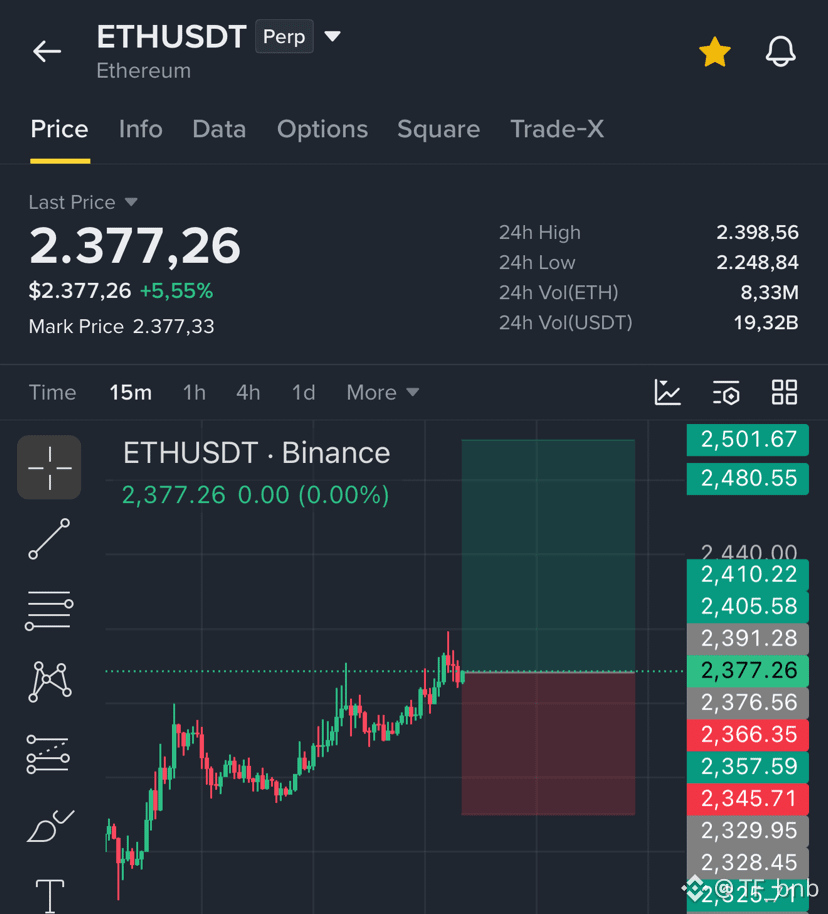Open the chart layout grid icon
The image size is (828, 914).
(x=784, y=392)
